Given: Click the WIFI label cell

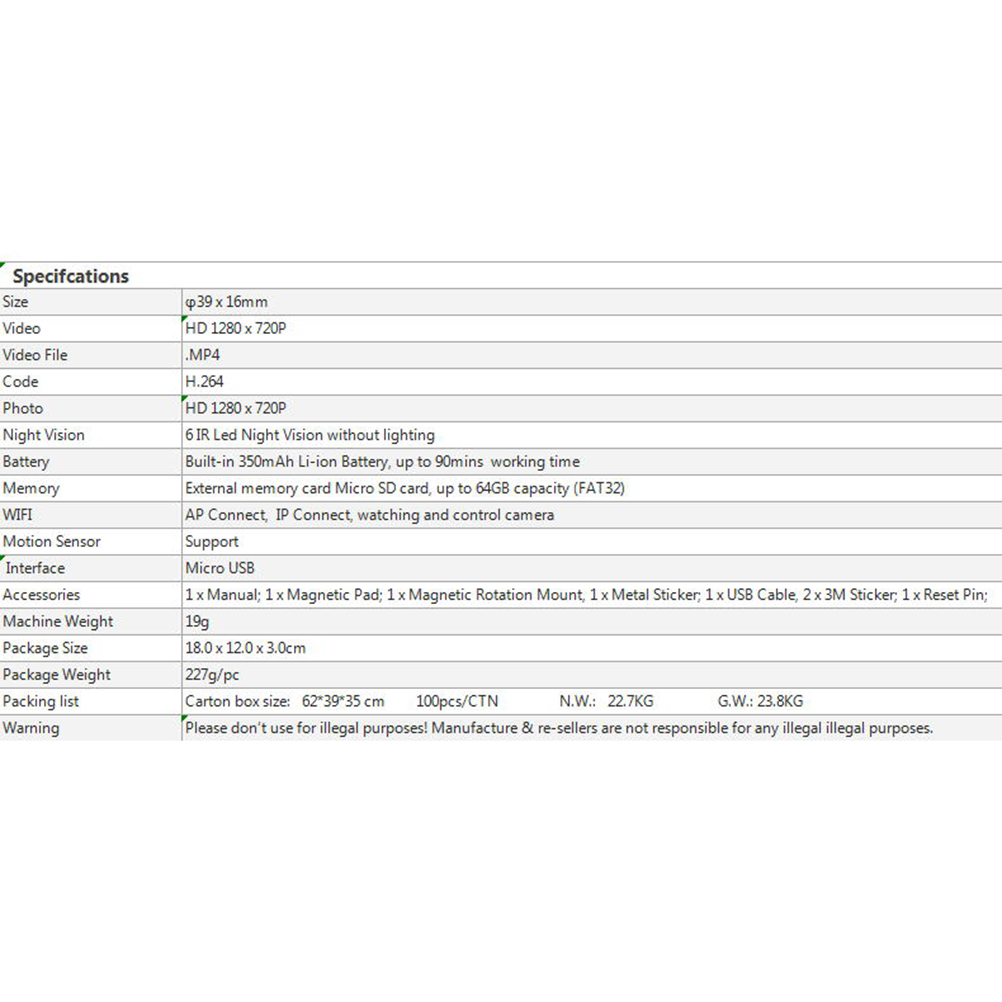Looking at the screenshot, I should tap(18, 515).
